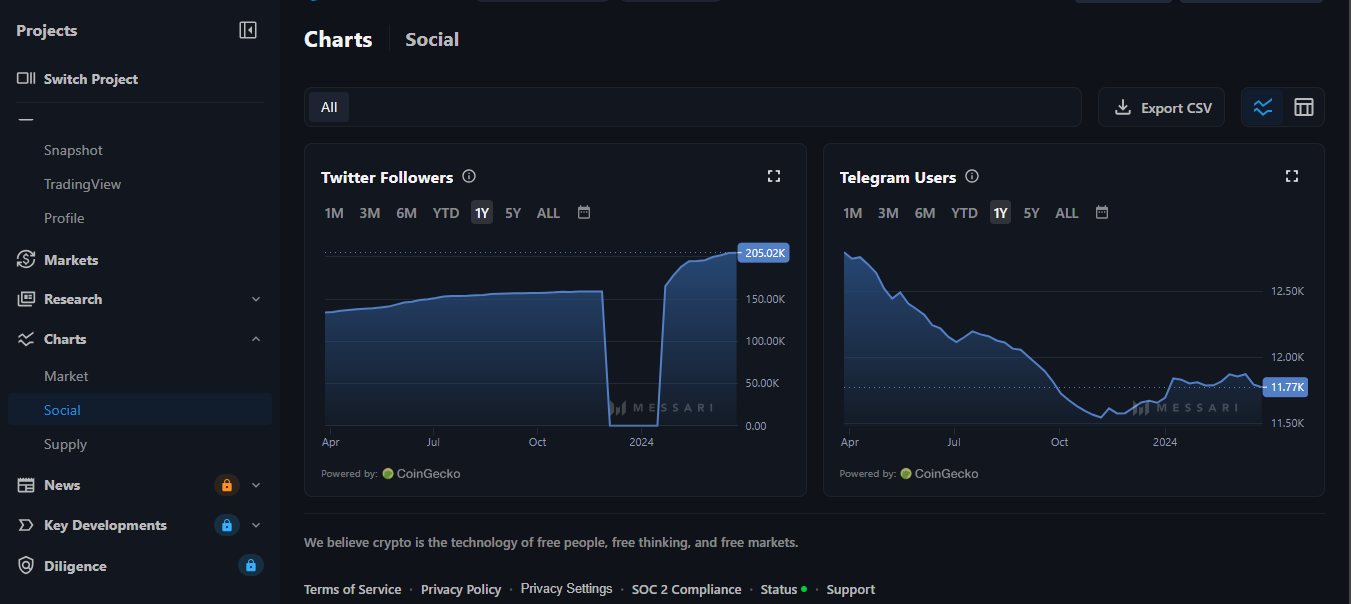Select the All filter chip
The height and width of the screenshot is (604, 1351).
[x=329, y=107]
